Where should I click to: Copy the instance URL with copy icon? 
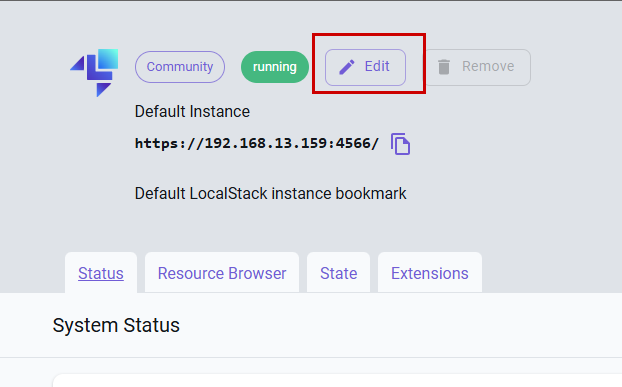tap(400, 144)
